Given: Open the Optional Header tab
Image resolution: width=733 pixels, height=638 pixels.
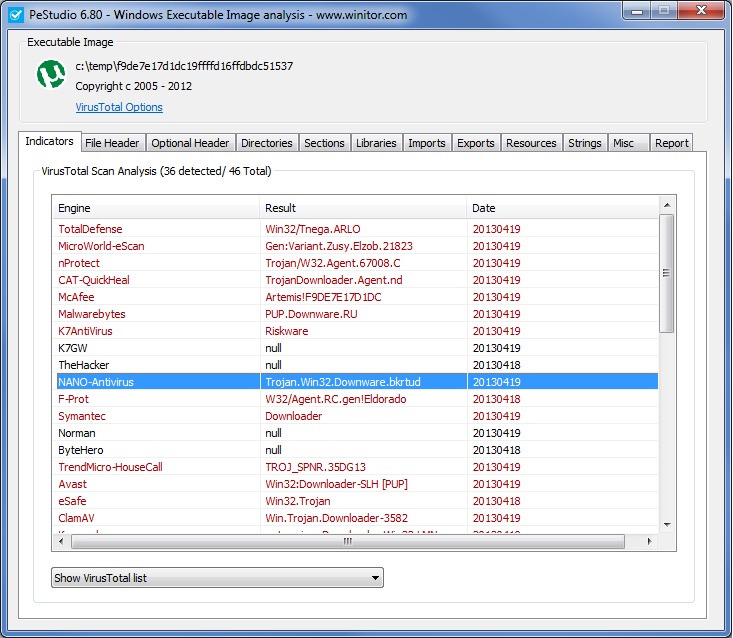Looking at the screenshot, I should (190, 143).
